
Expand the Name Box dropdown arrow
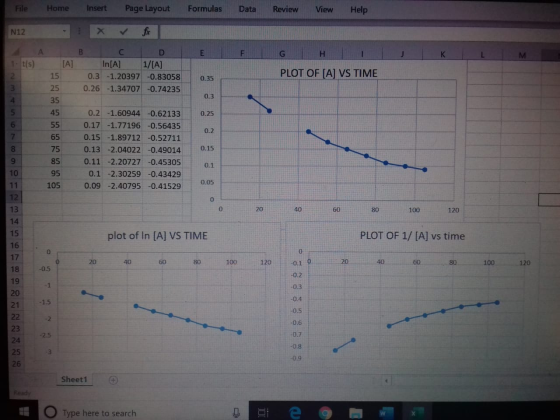64,31
